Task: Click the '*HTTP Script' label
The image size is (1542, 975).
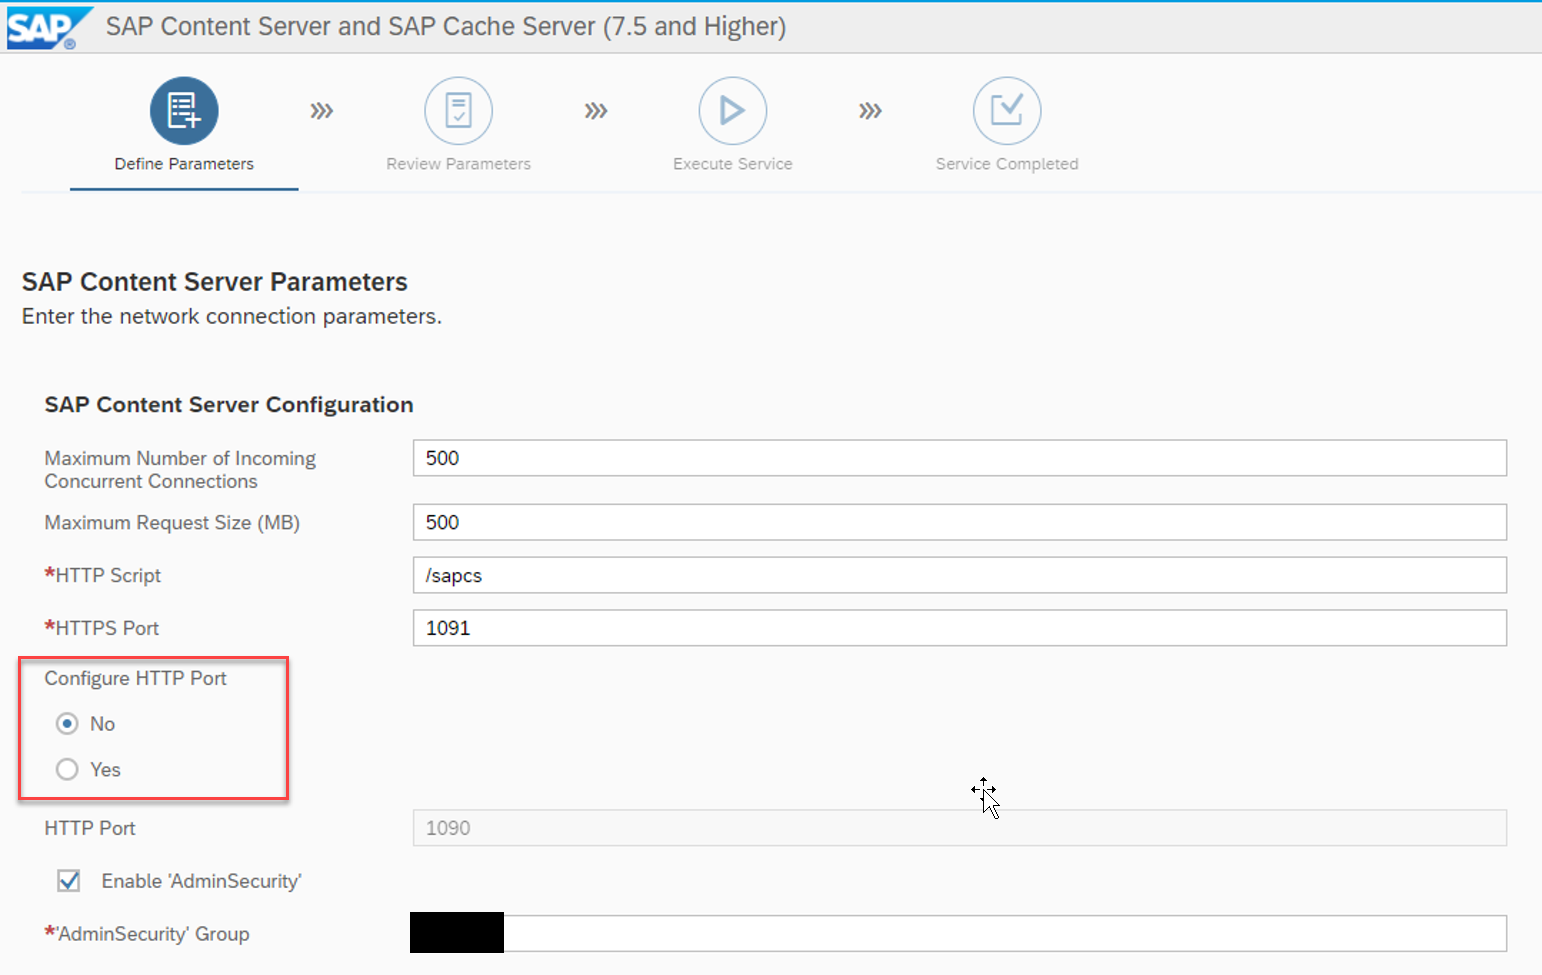Action: (x=103, y=575)
